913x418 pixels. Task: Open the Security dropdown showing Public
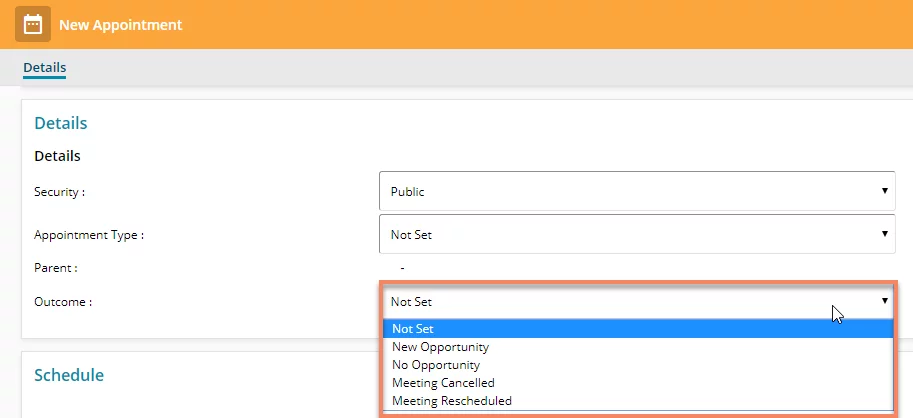637,191
